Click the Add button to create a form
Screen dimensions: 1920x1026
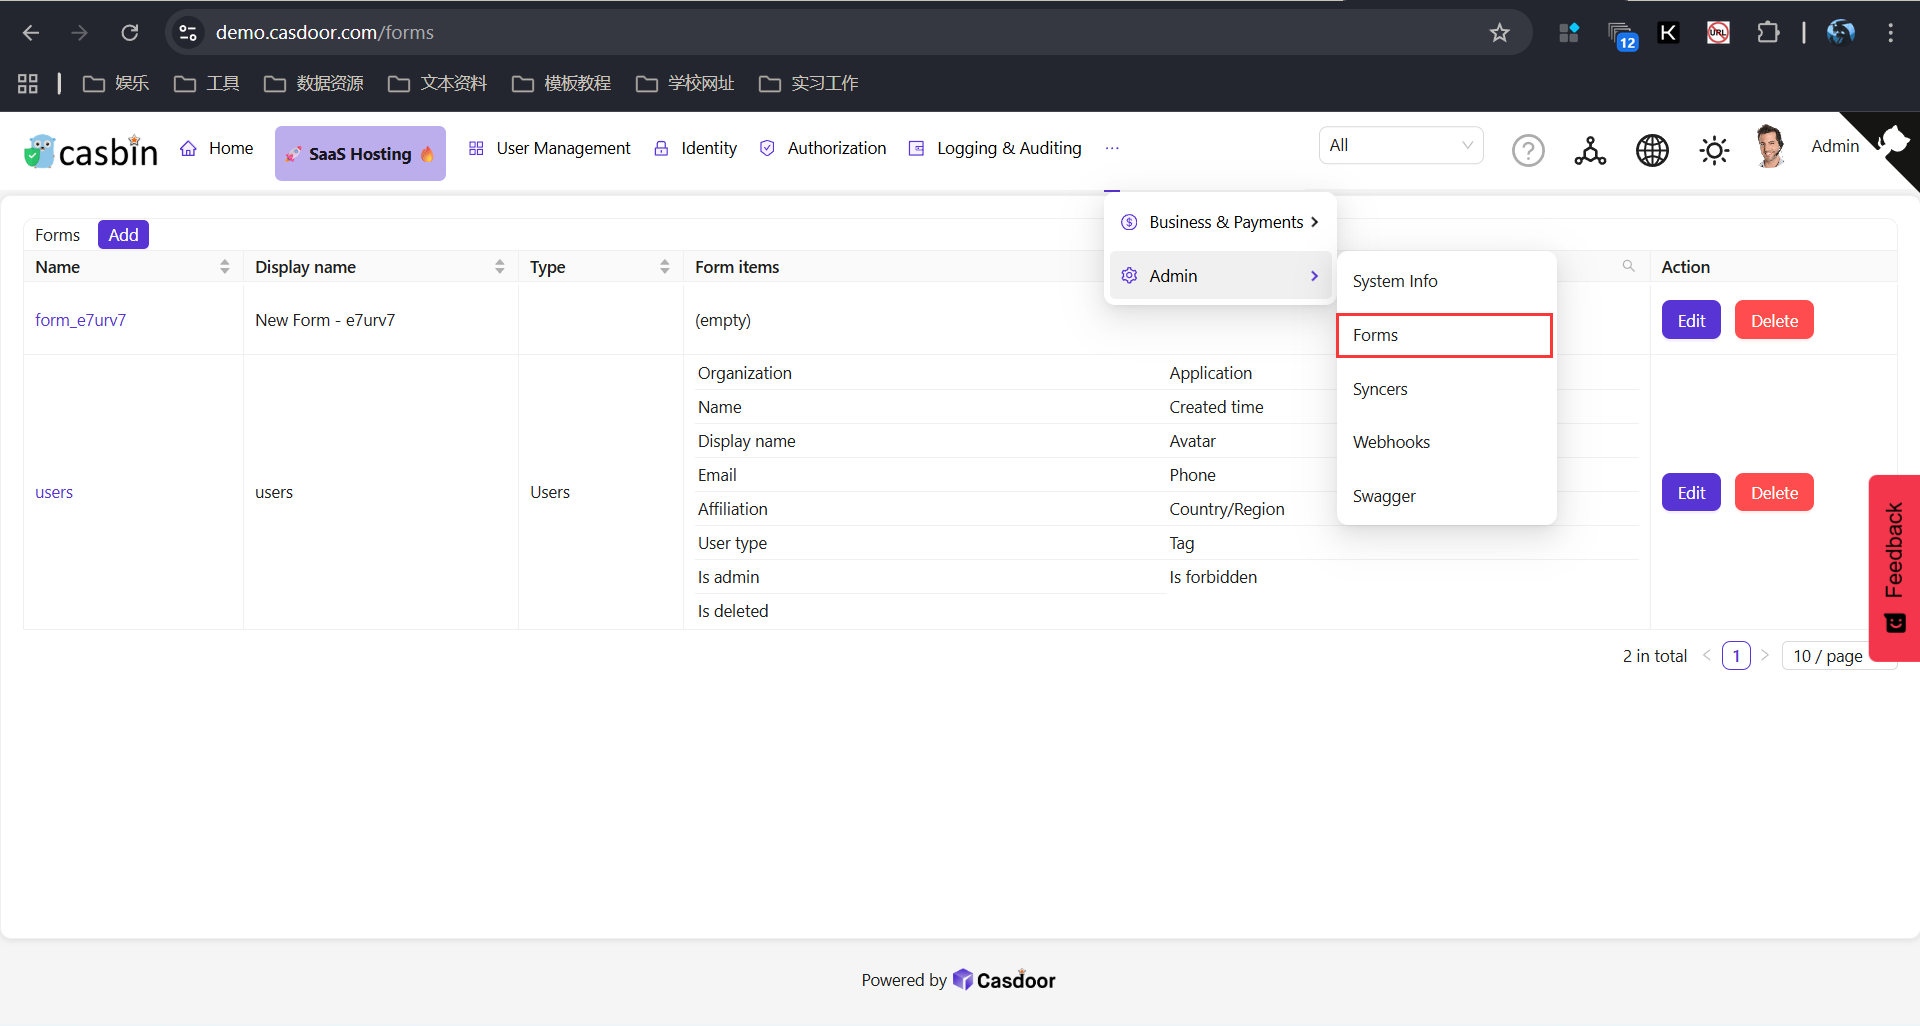(x=123, y=234)
